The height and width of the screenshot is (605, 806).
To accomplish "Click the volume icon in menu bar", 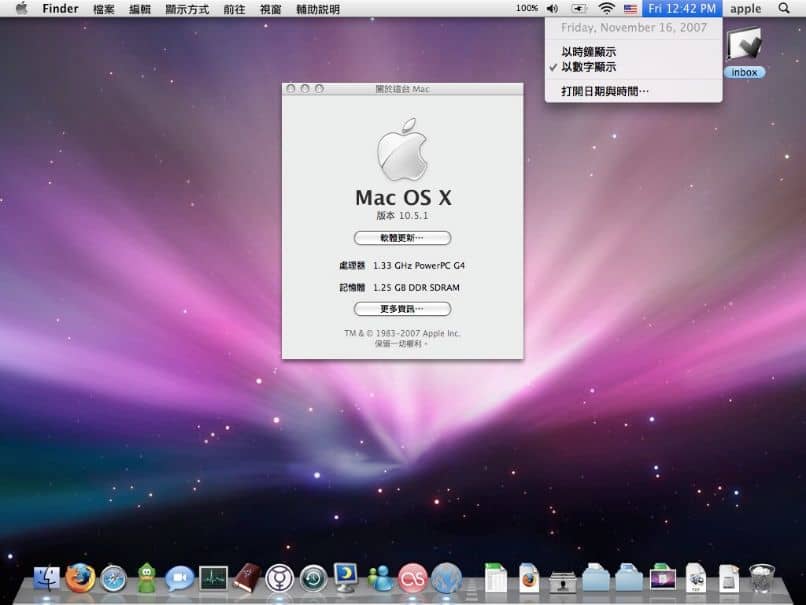I will click(x=553, y=8).
